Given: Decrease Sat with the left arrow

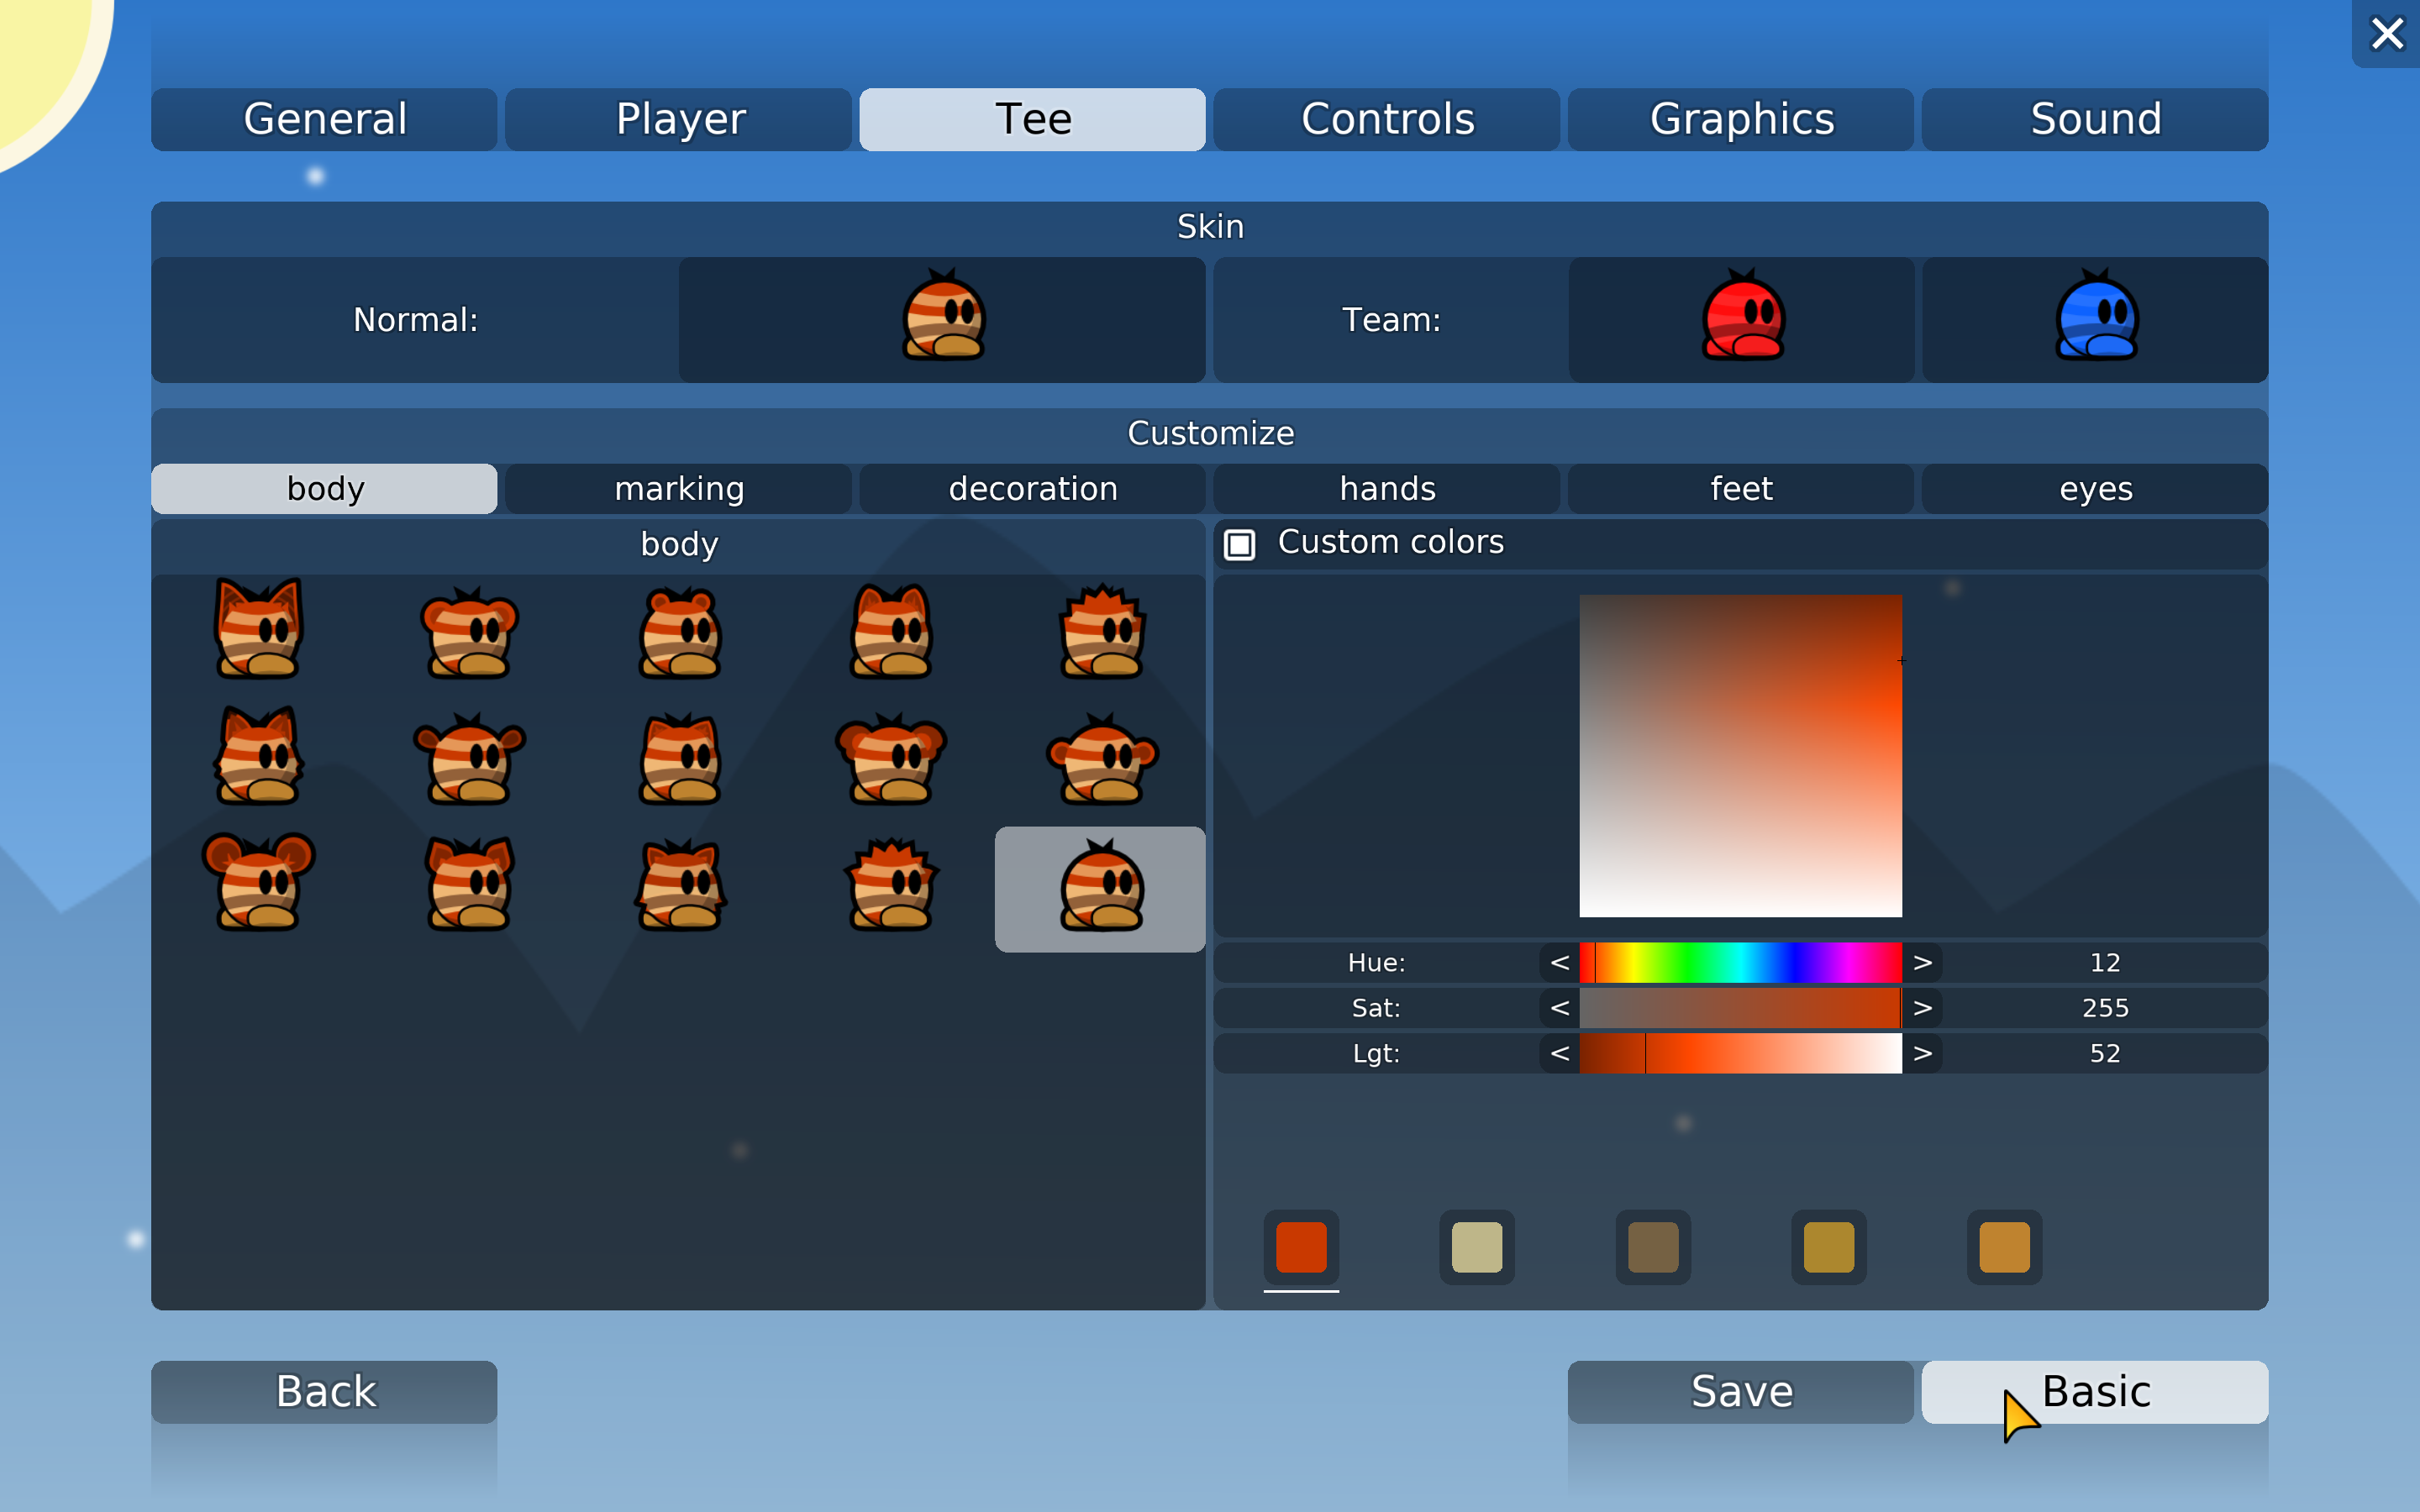Looking at the screenshot, I should click(1559, 1008).
